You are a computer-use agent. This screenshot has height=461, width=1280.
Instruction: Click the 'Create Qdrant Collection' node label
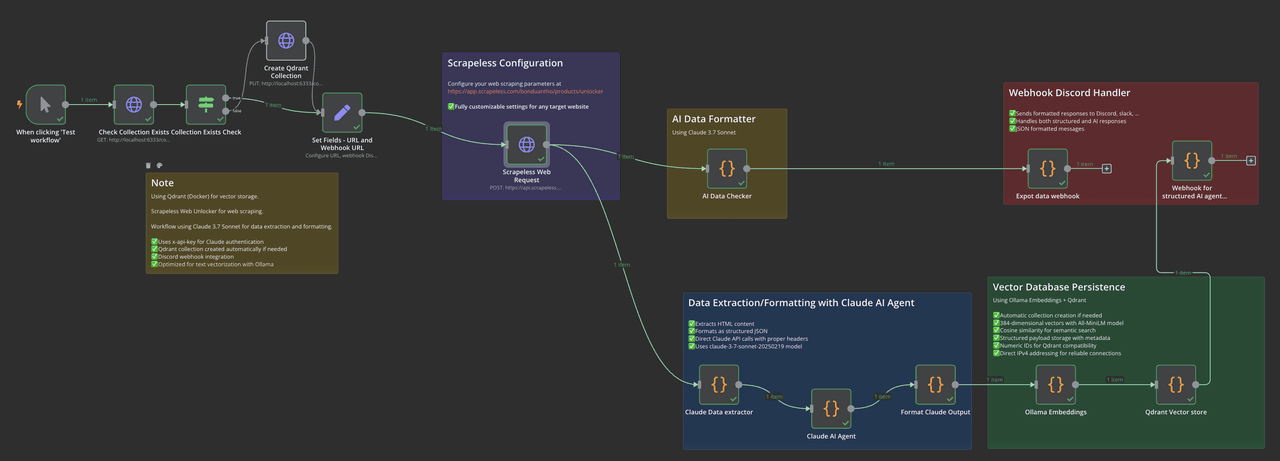pyautogui.click(x=286, y=72)
